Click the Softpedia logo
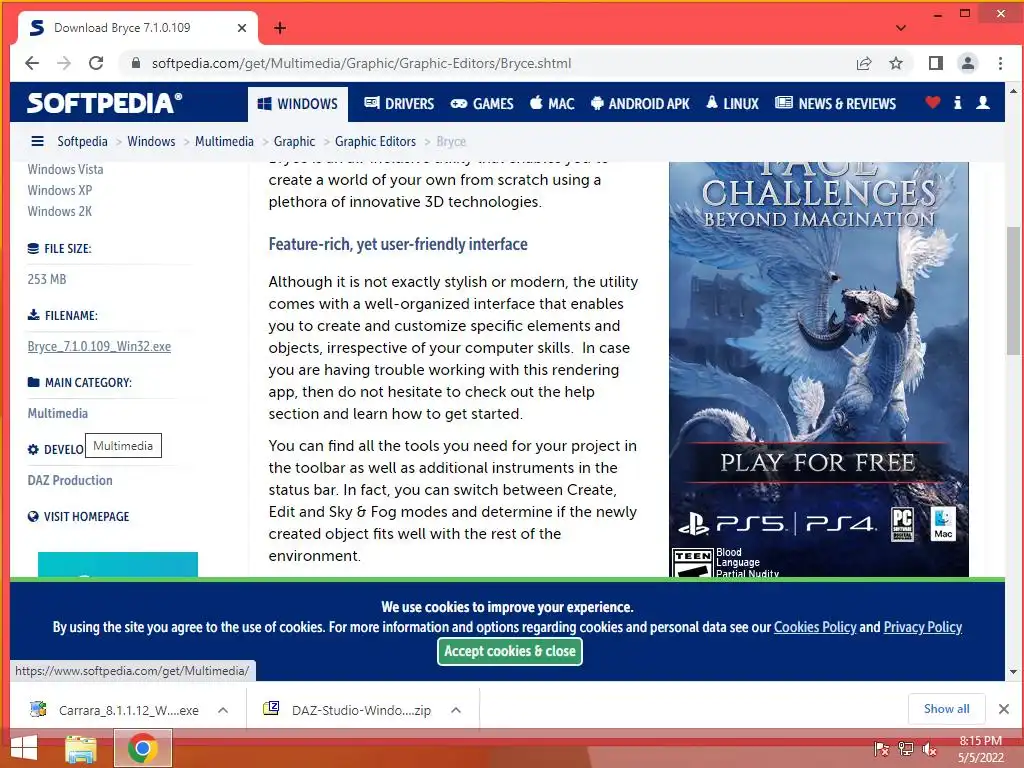This screenshot has width=1024, height=768. point(104,103)
